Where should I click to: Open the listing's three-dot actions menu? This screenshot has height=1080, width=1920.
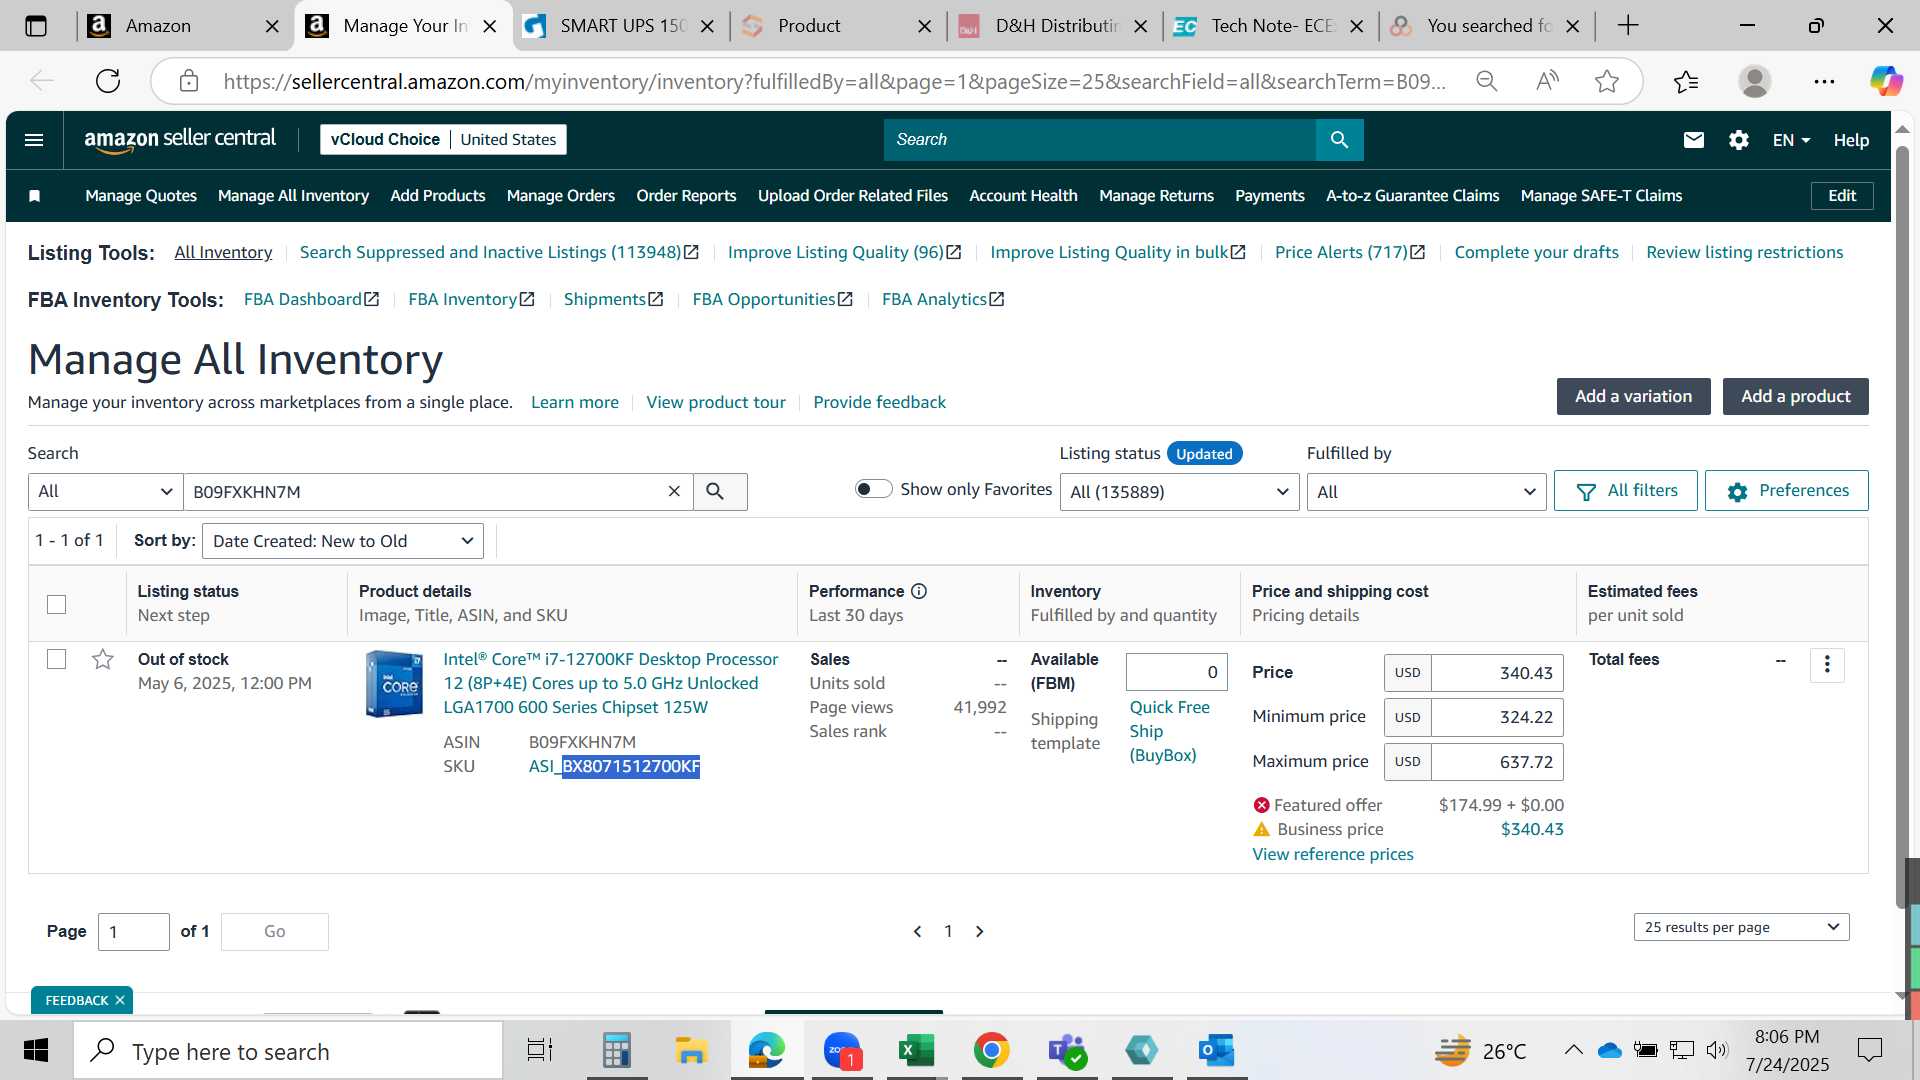(x=1827, y=665)
